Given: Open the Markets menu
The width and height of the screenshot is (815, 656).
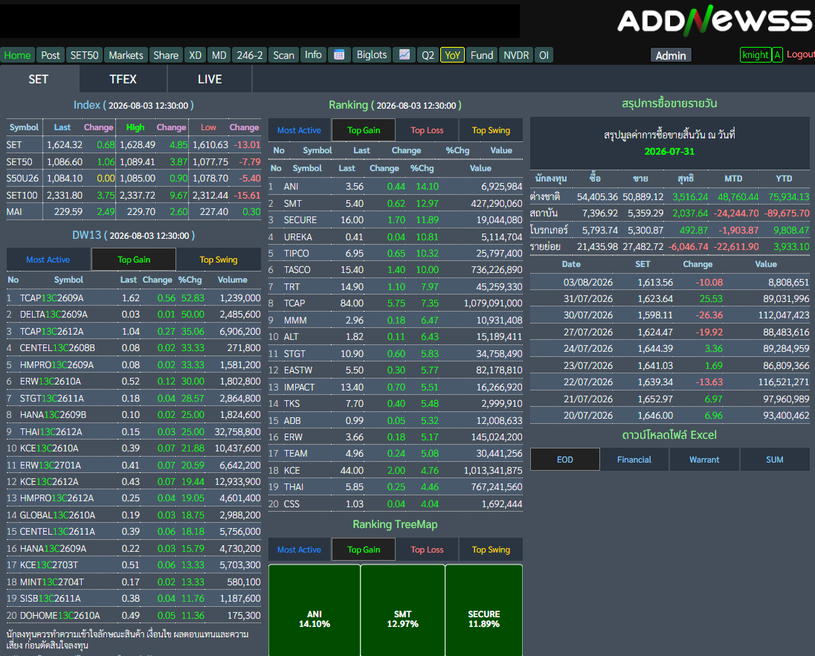Looking at the screenshot, I should click(x=126, y=55).
